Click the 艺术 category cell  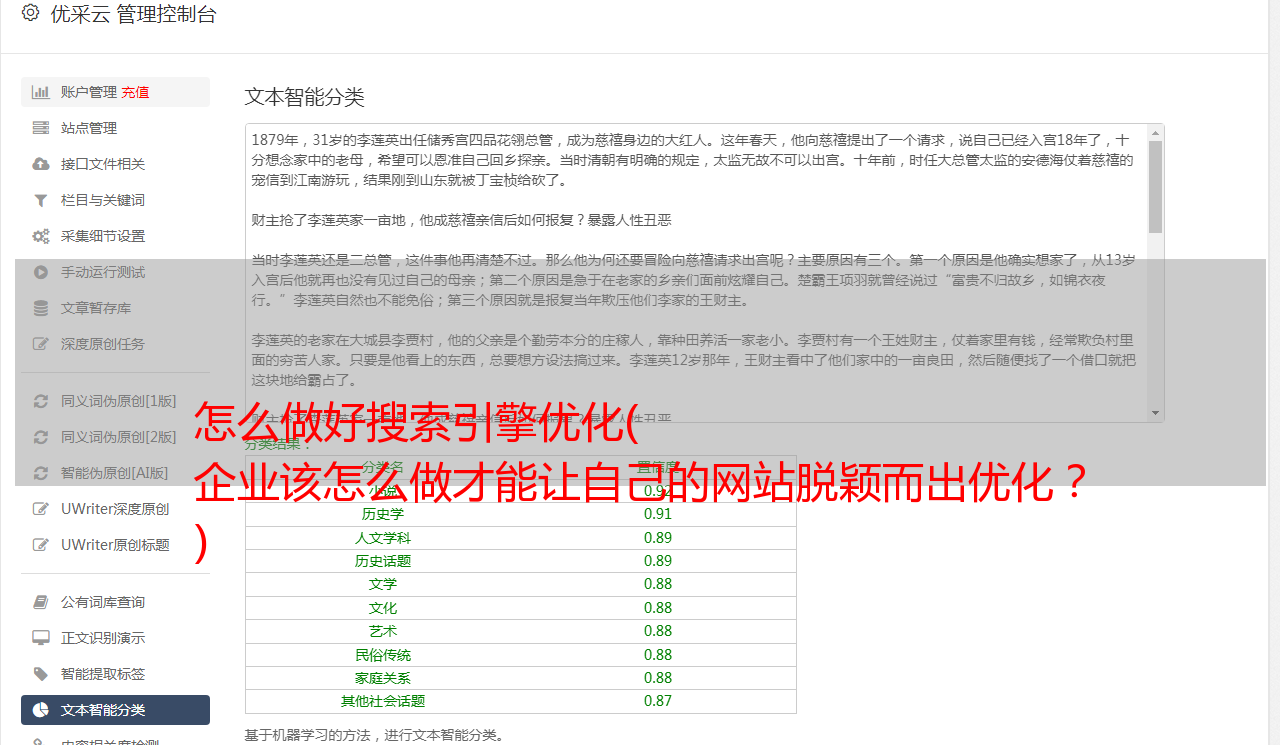(383, 631)
